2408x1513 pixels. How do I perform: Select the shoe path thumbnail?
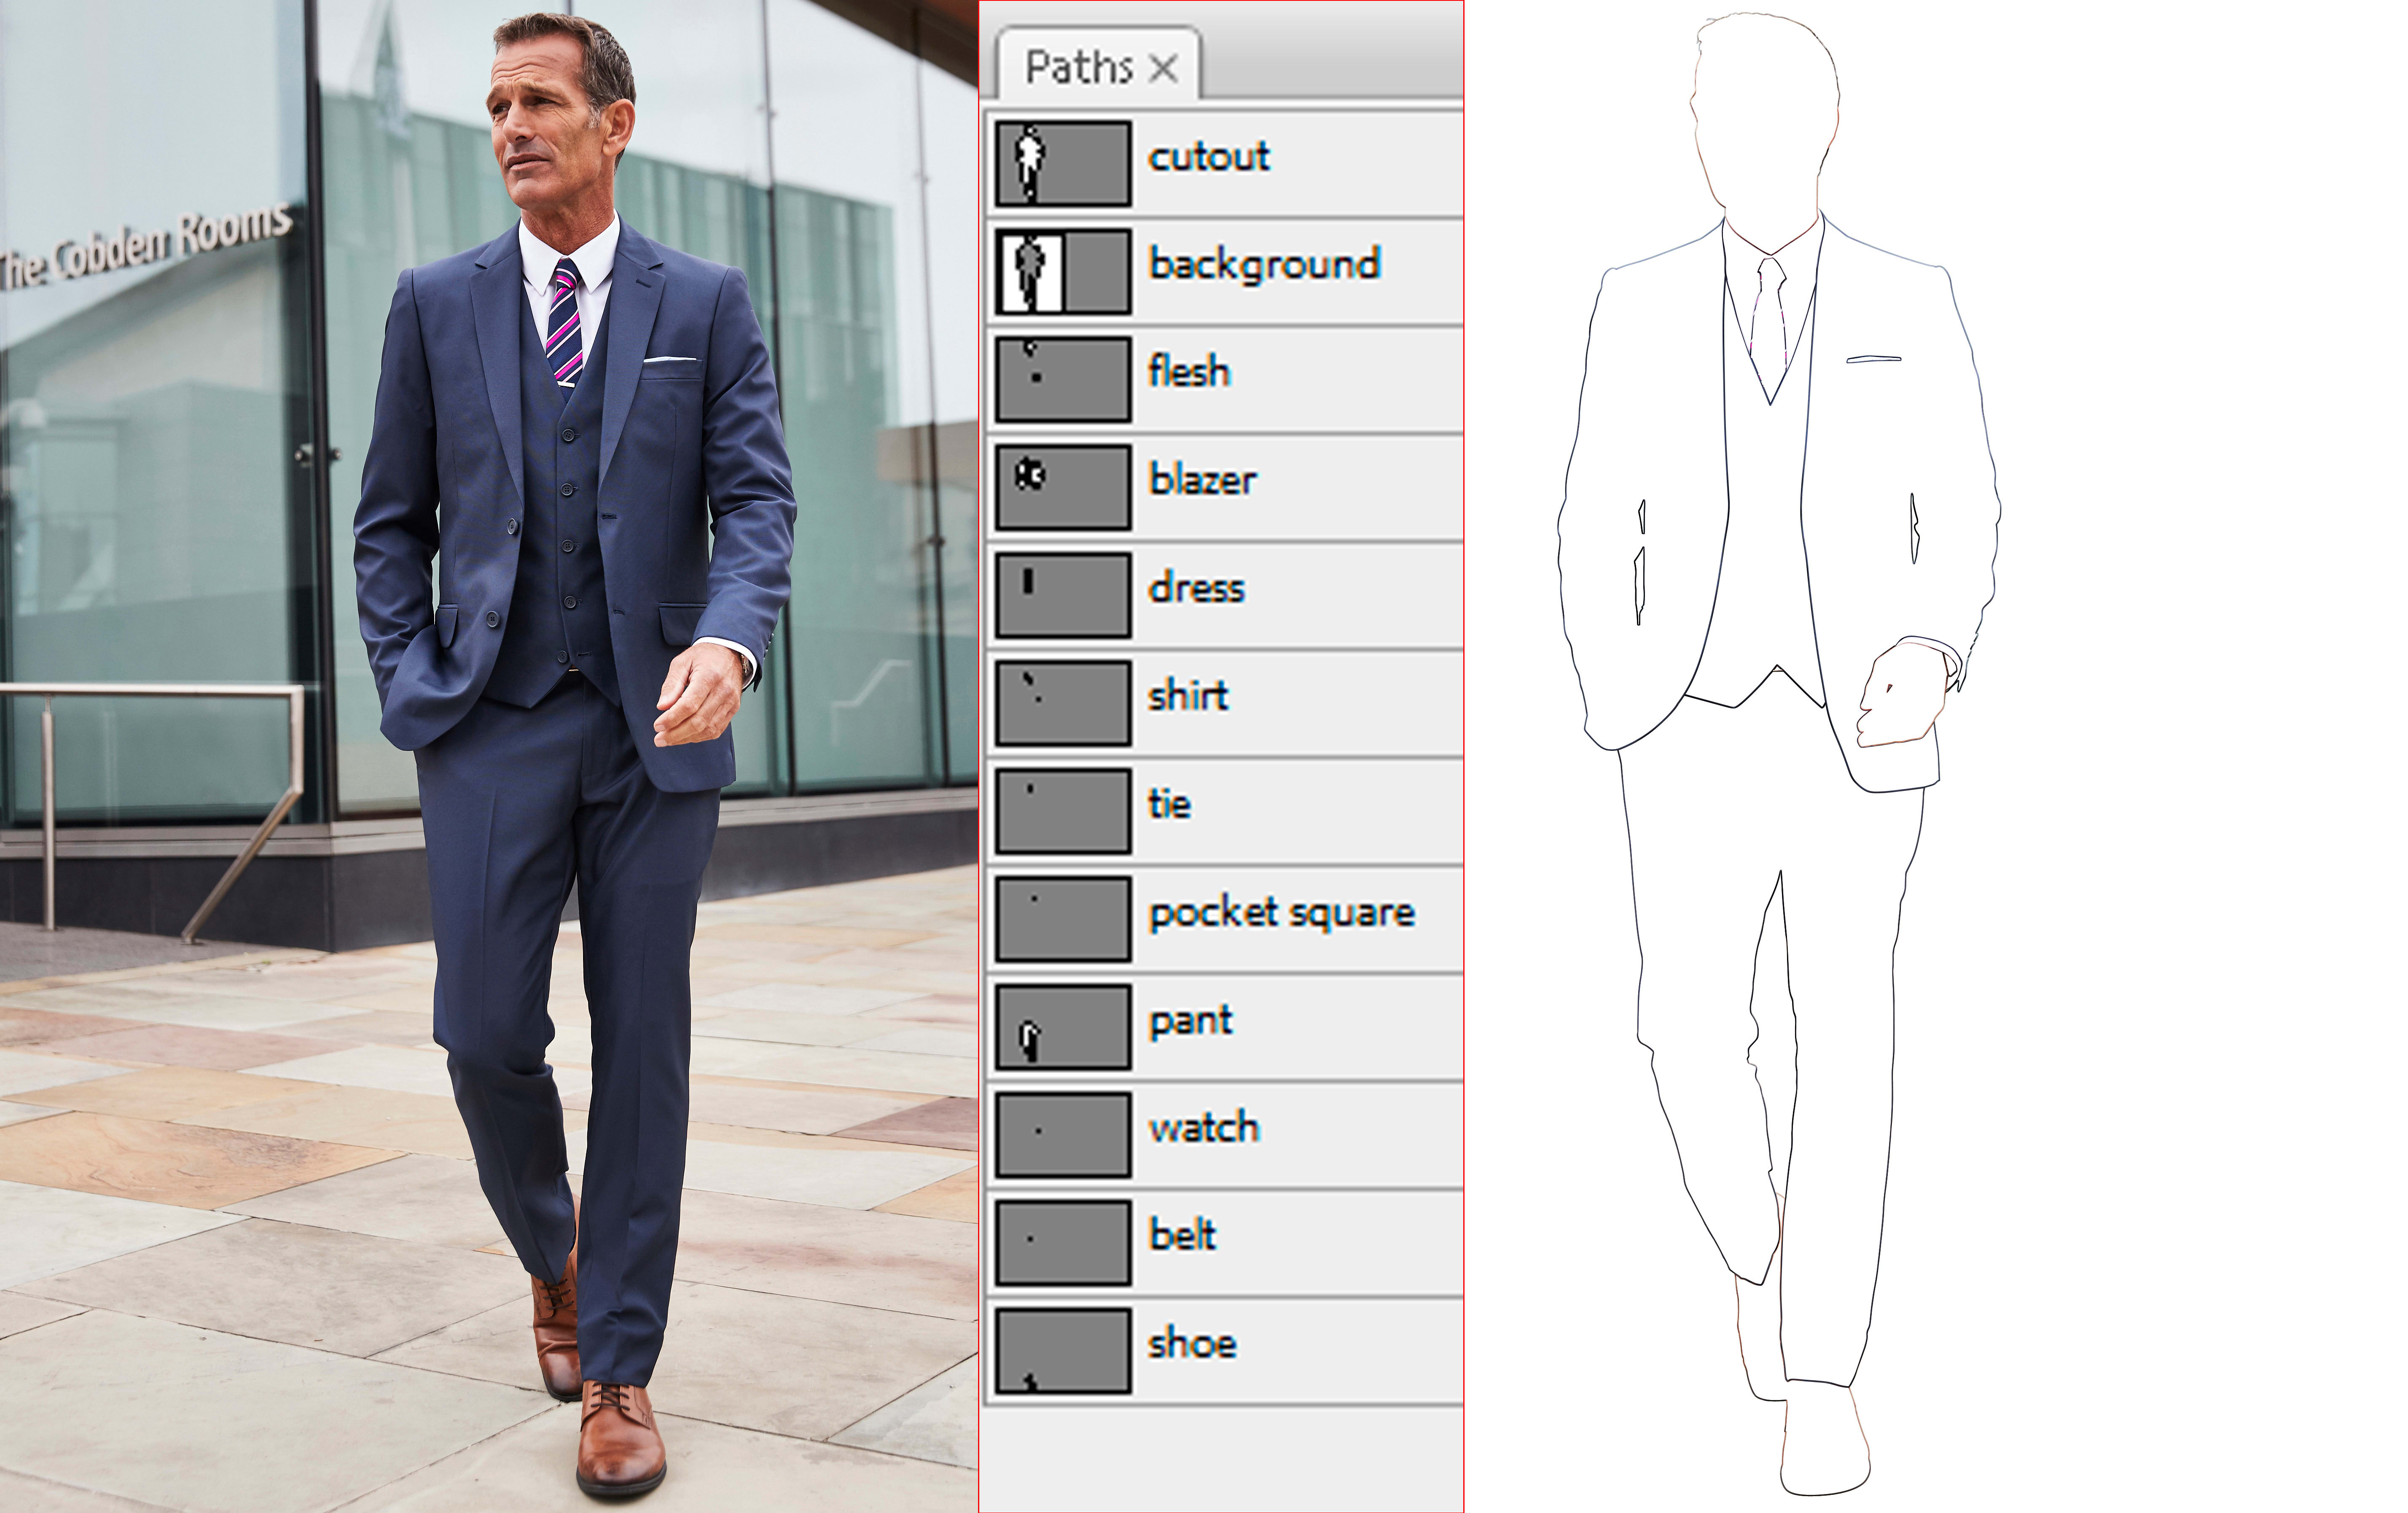click(x=1063, y=1351)
